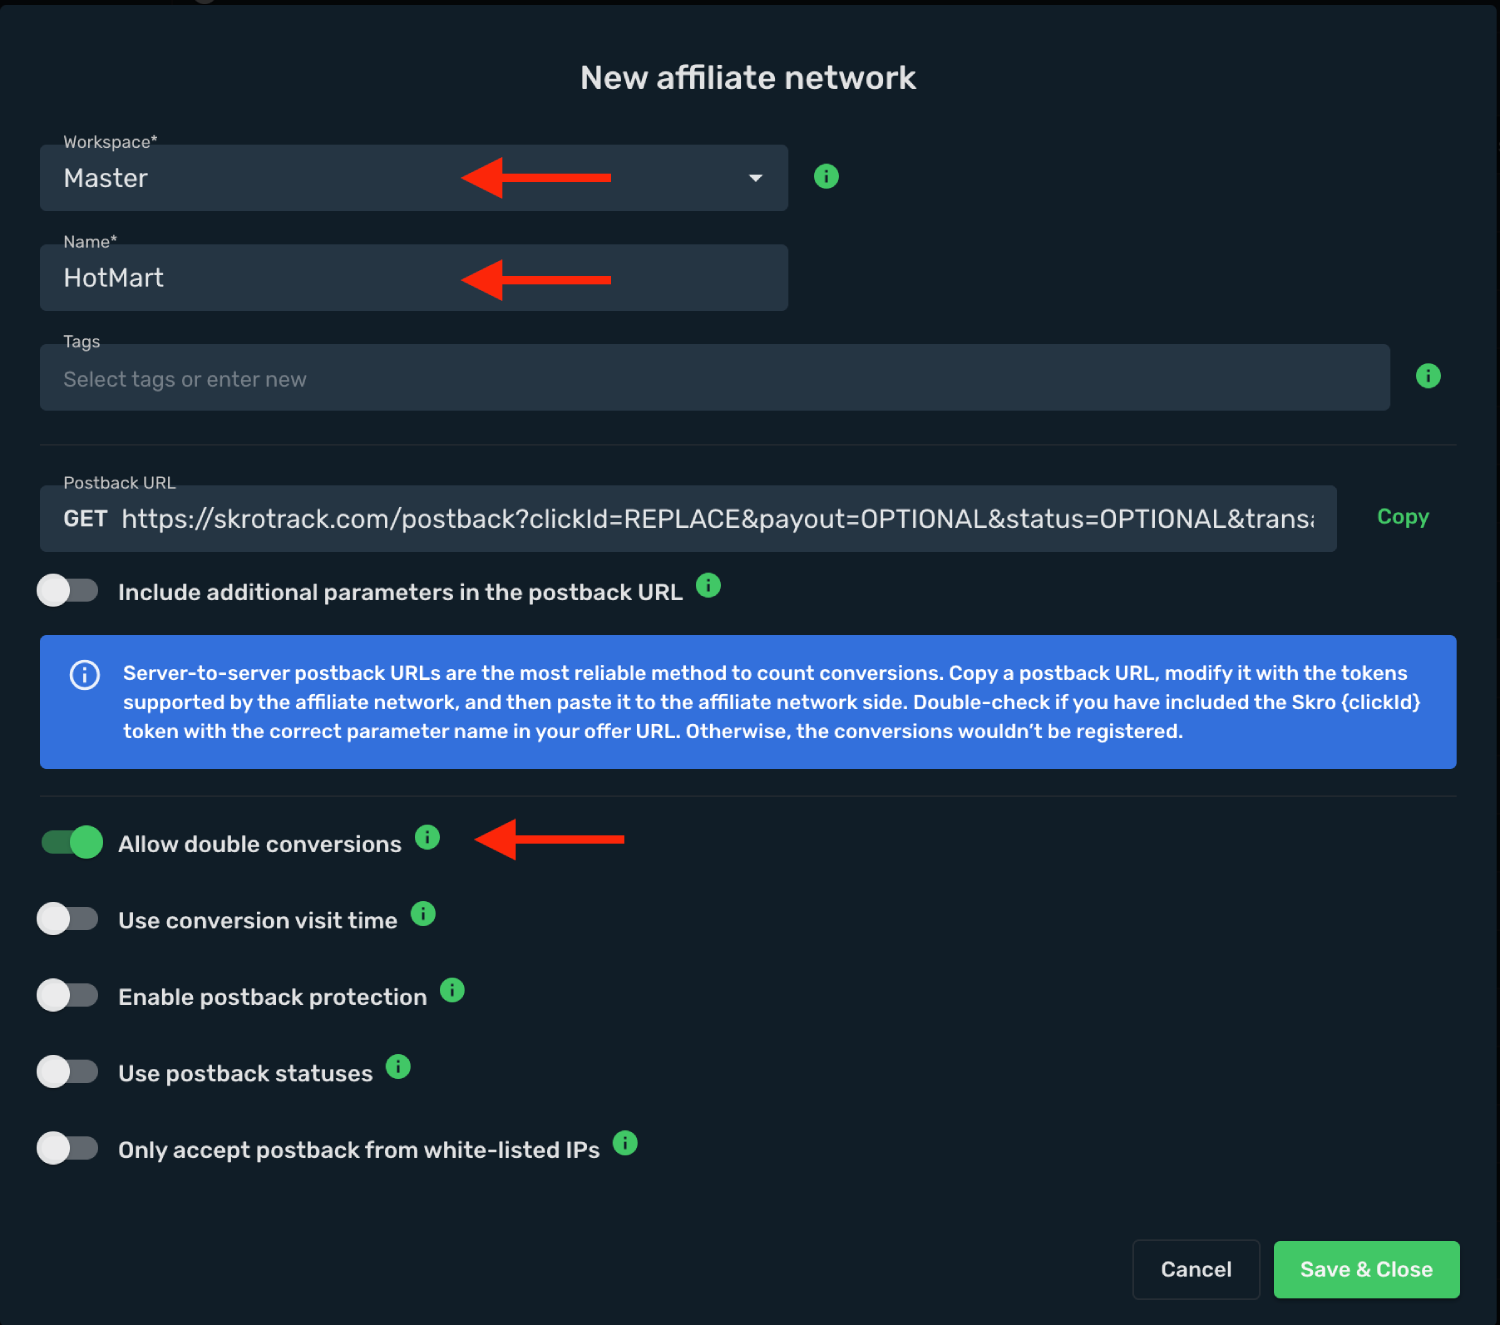1500x1325 pixels.
Task: Cancel the new affiliate network dialog
Action: pos(1196,1270)
